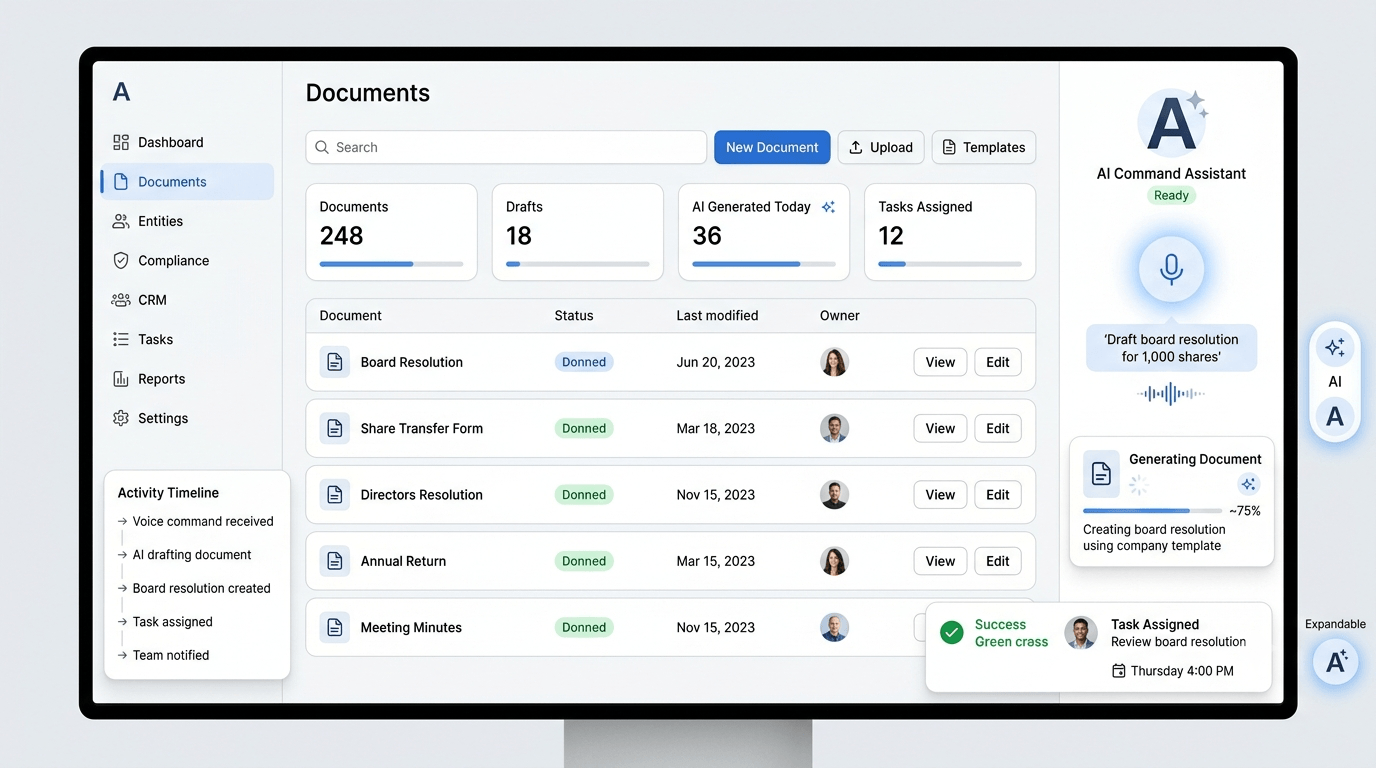Click the Tasks Assigned 12 progress bar
Screen dimensions: 1376x768
(x=950, y=264)
